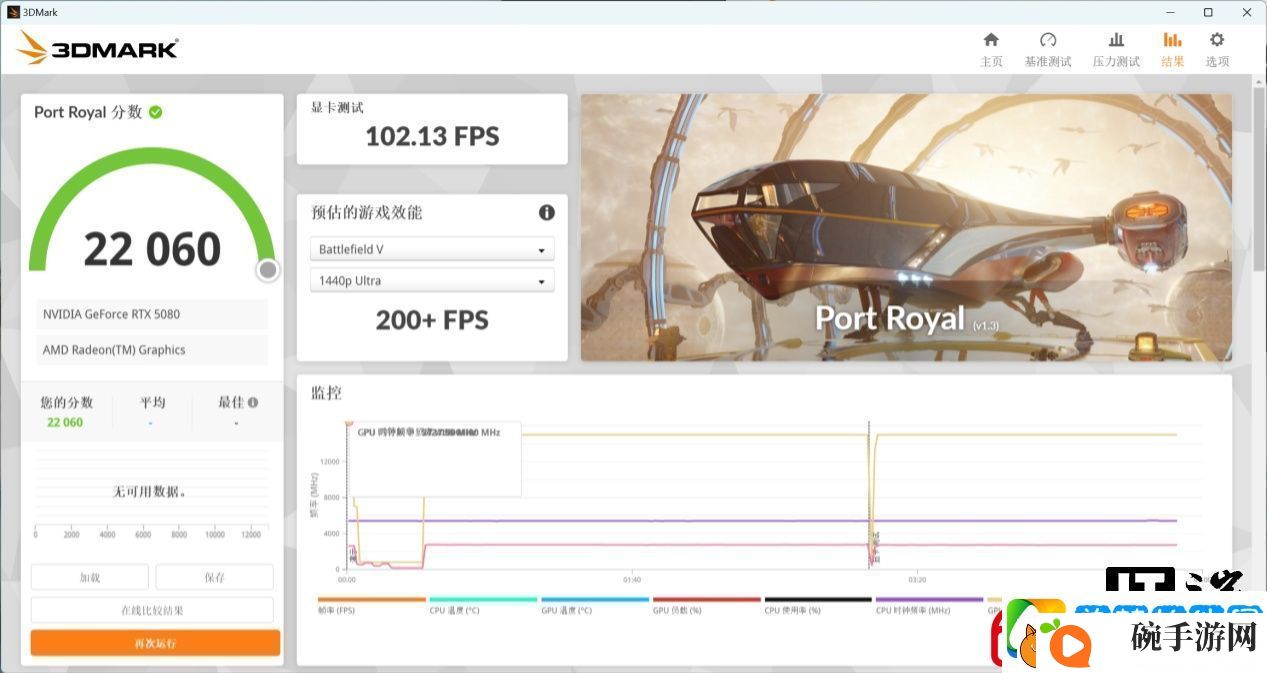
Task: Click the 22 060 score number
Action: coord(152,249)
